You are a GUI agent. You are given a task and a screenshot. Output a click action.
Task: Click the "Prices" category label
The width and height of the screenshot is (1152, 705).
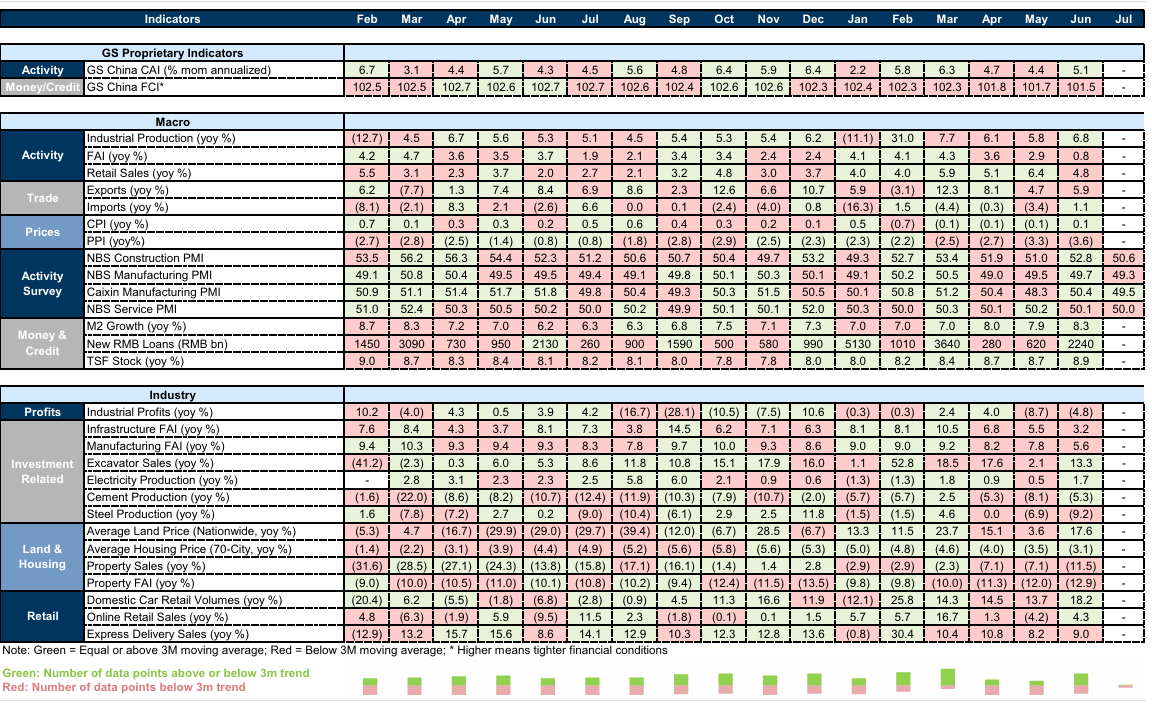pos(42,232)
